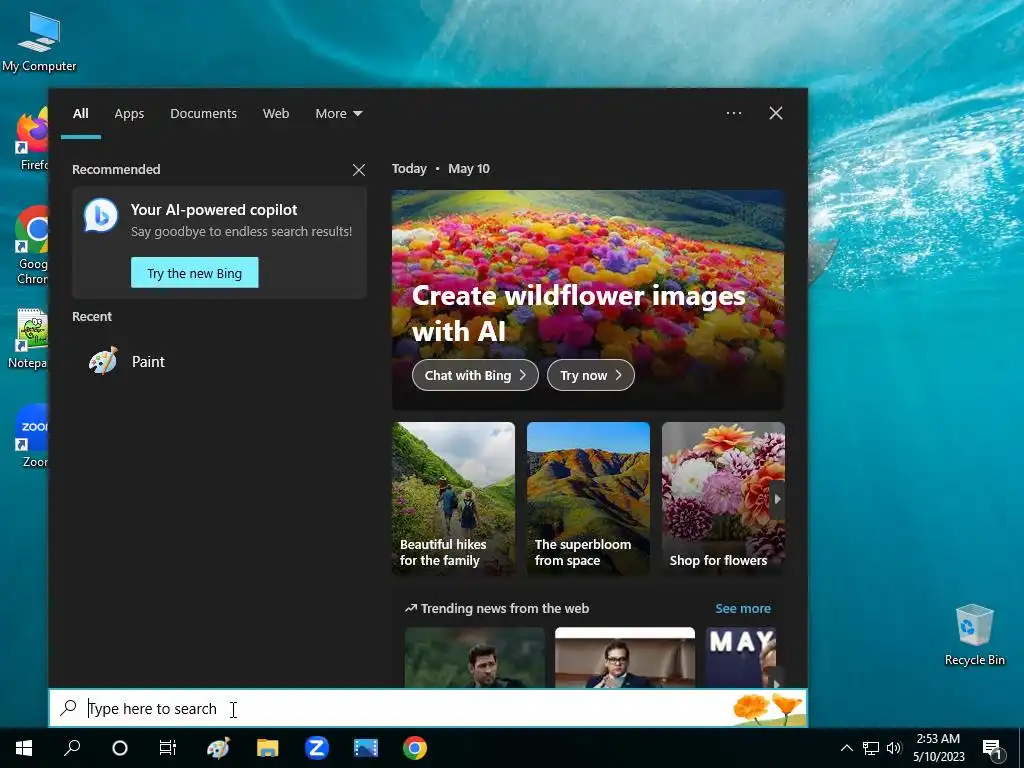Viewport: 1024px width, 768px height.
Task: Open the MAY trending news thumbnail
Action: pyautogui.click(x=741, y=657)
